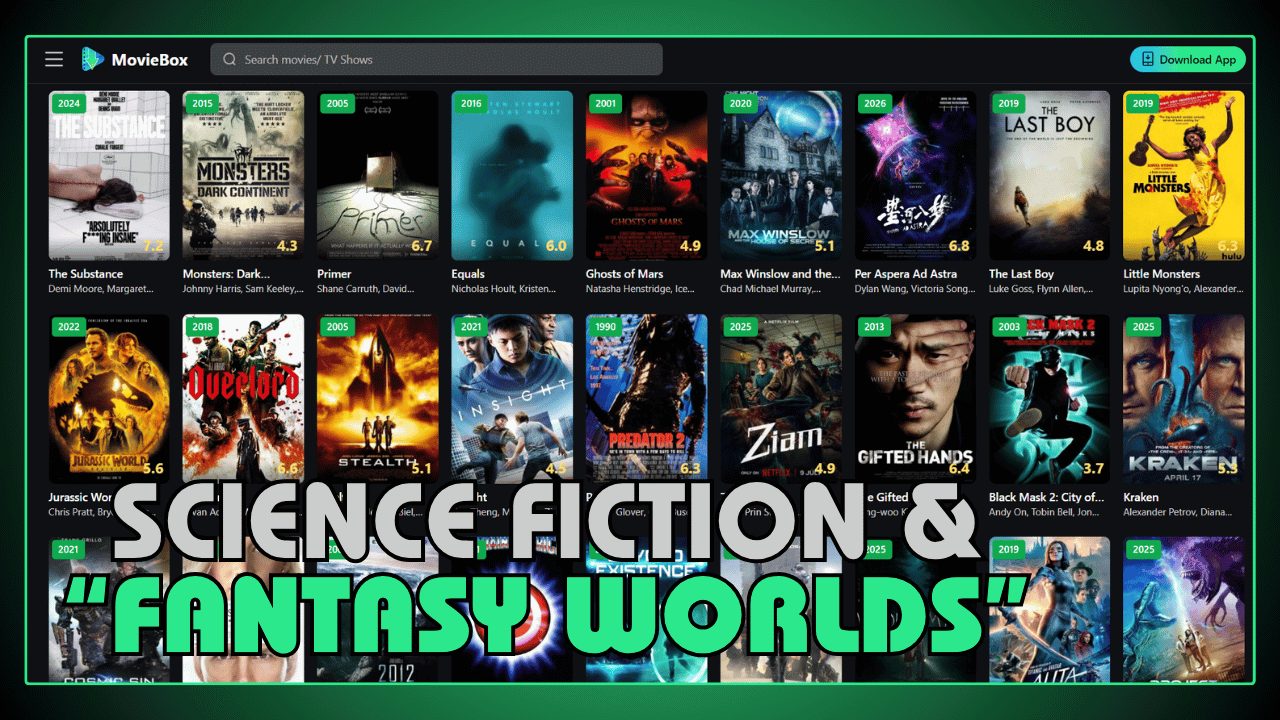Image resolution: width=1280 pixels, height=720 pixels.
Task: Click 'Lupita Nyong'o, Alexander...' cast text
Action: click(1184, 289)
